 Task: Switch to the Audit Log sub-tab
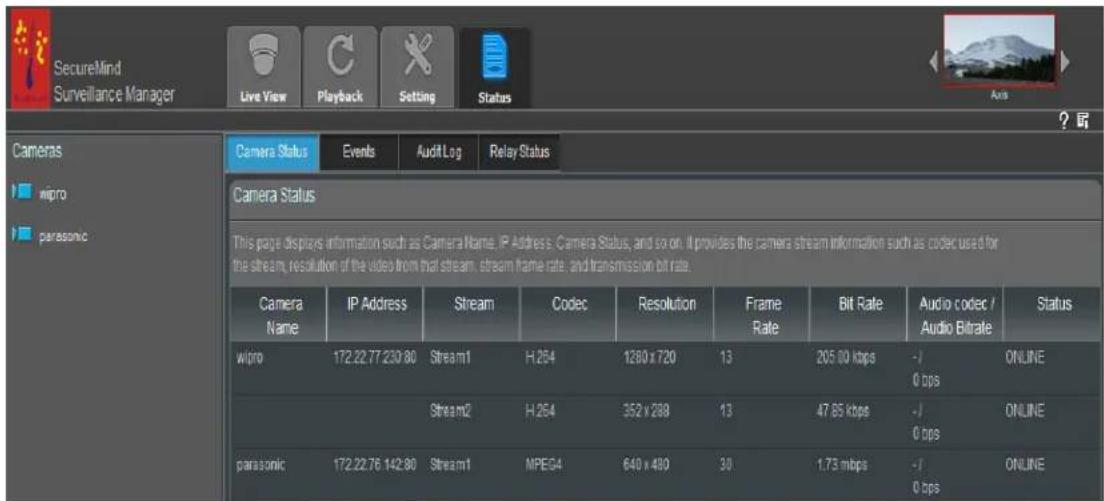(438, 151)
